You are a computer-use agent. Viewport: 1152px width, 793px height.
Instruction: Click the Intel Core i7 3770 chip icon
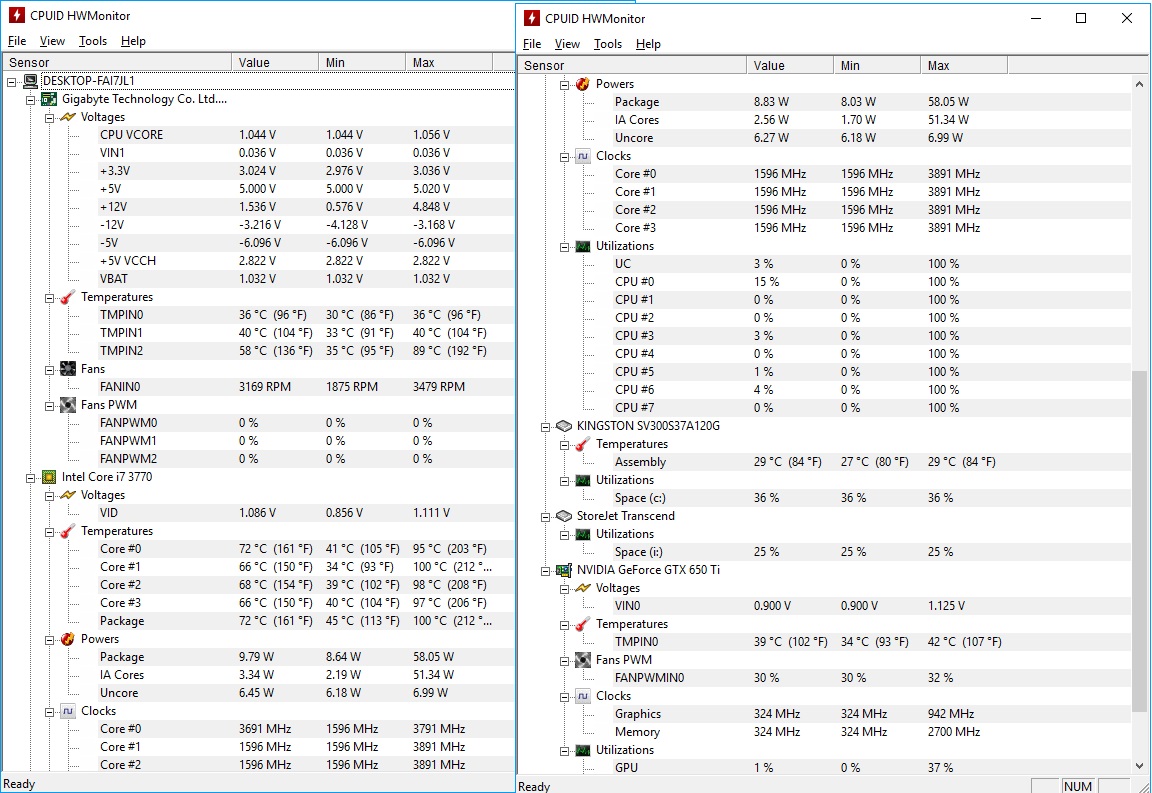pos(49,477)
